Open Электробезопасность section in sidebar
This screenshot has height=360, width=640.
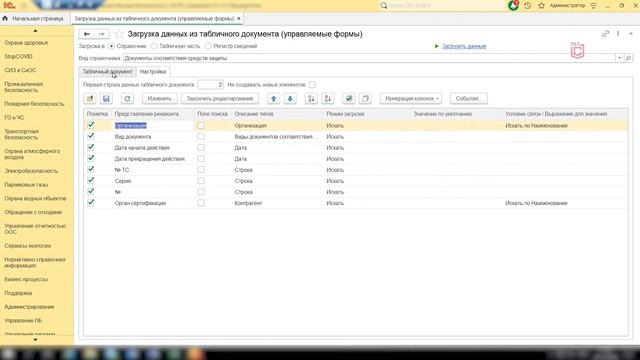[31, 171]
